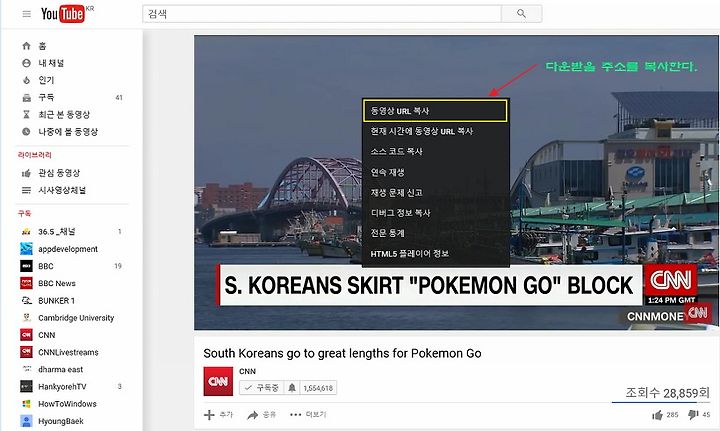This screenshot has height=431, width=720.
Task: Open the 시사영상채널 playlist
Action: (62, 190)
